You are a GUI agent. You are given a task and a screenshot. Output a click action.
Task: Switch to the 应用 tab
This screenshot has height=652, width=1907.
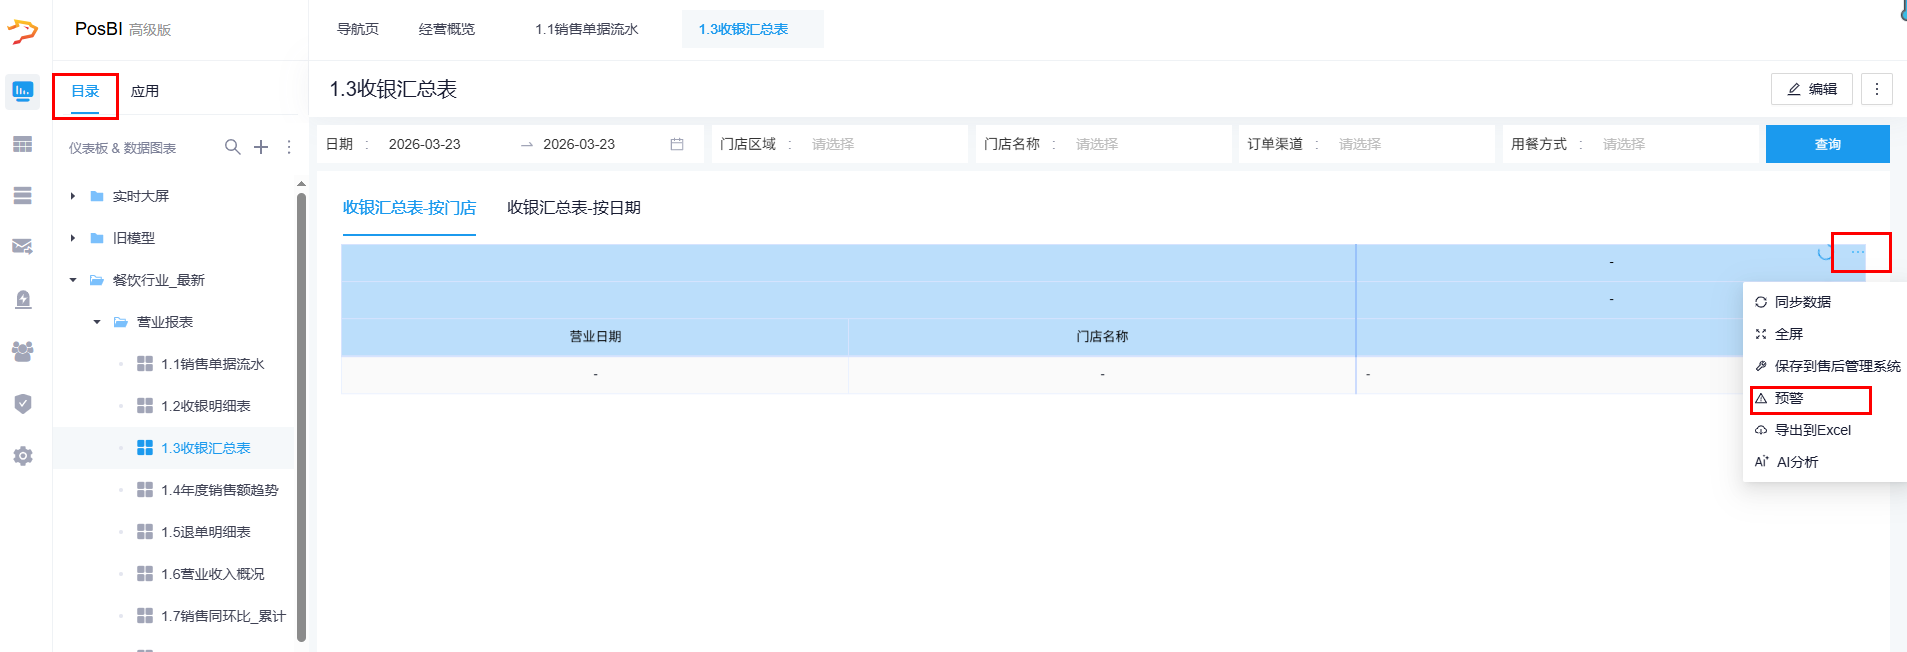tap(145, 91)
